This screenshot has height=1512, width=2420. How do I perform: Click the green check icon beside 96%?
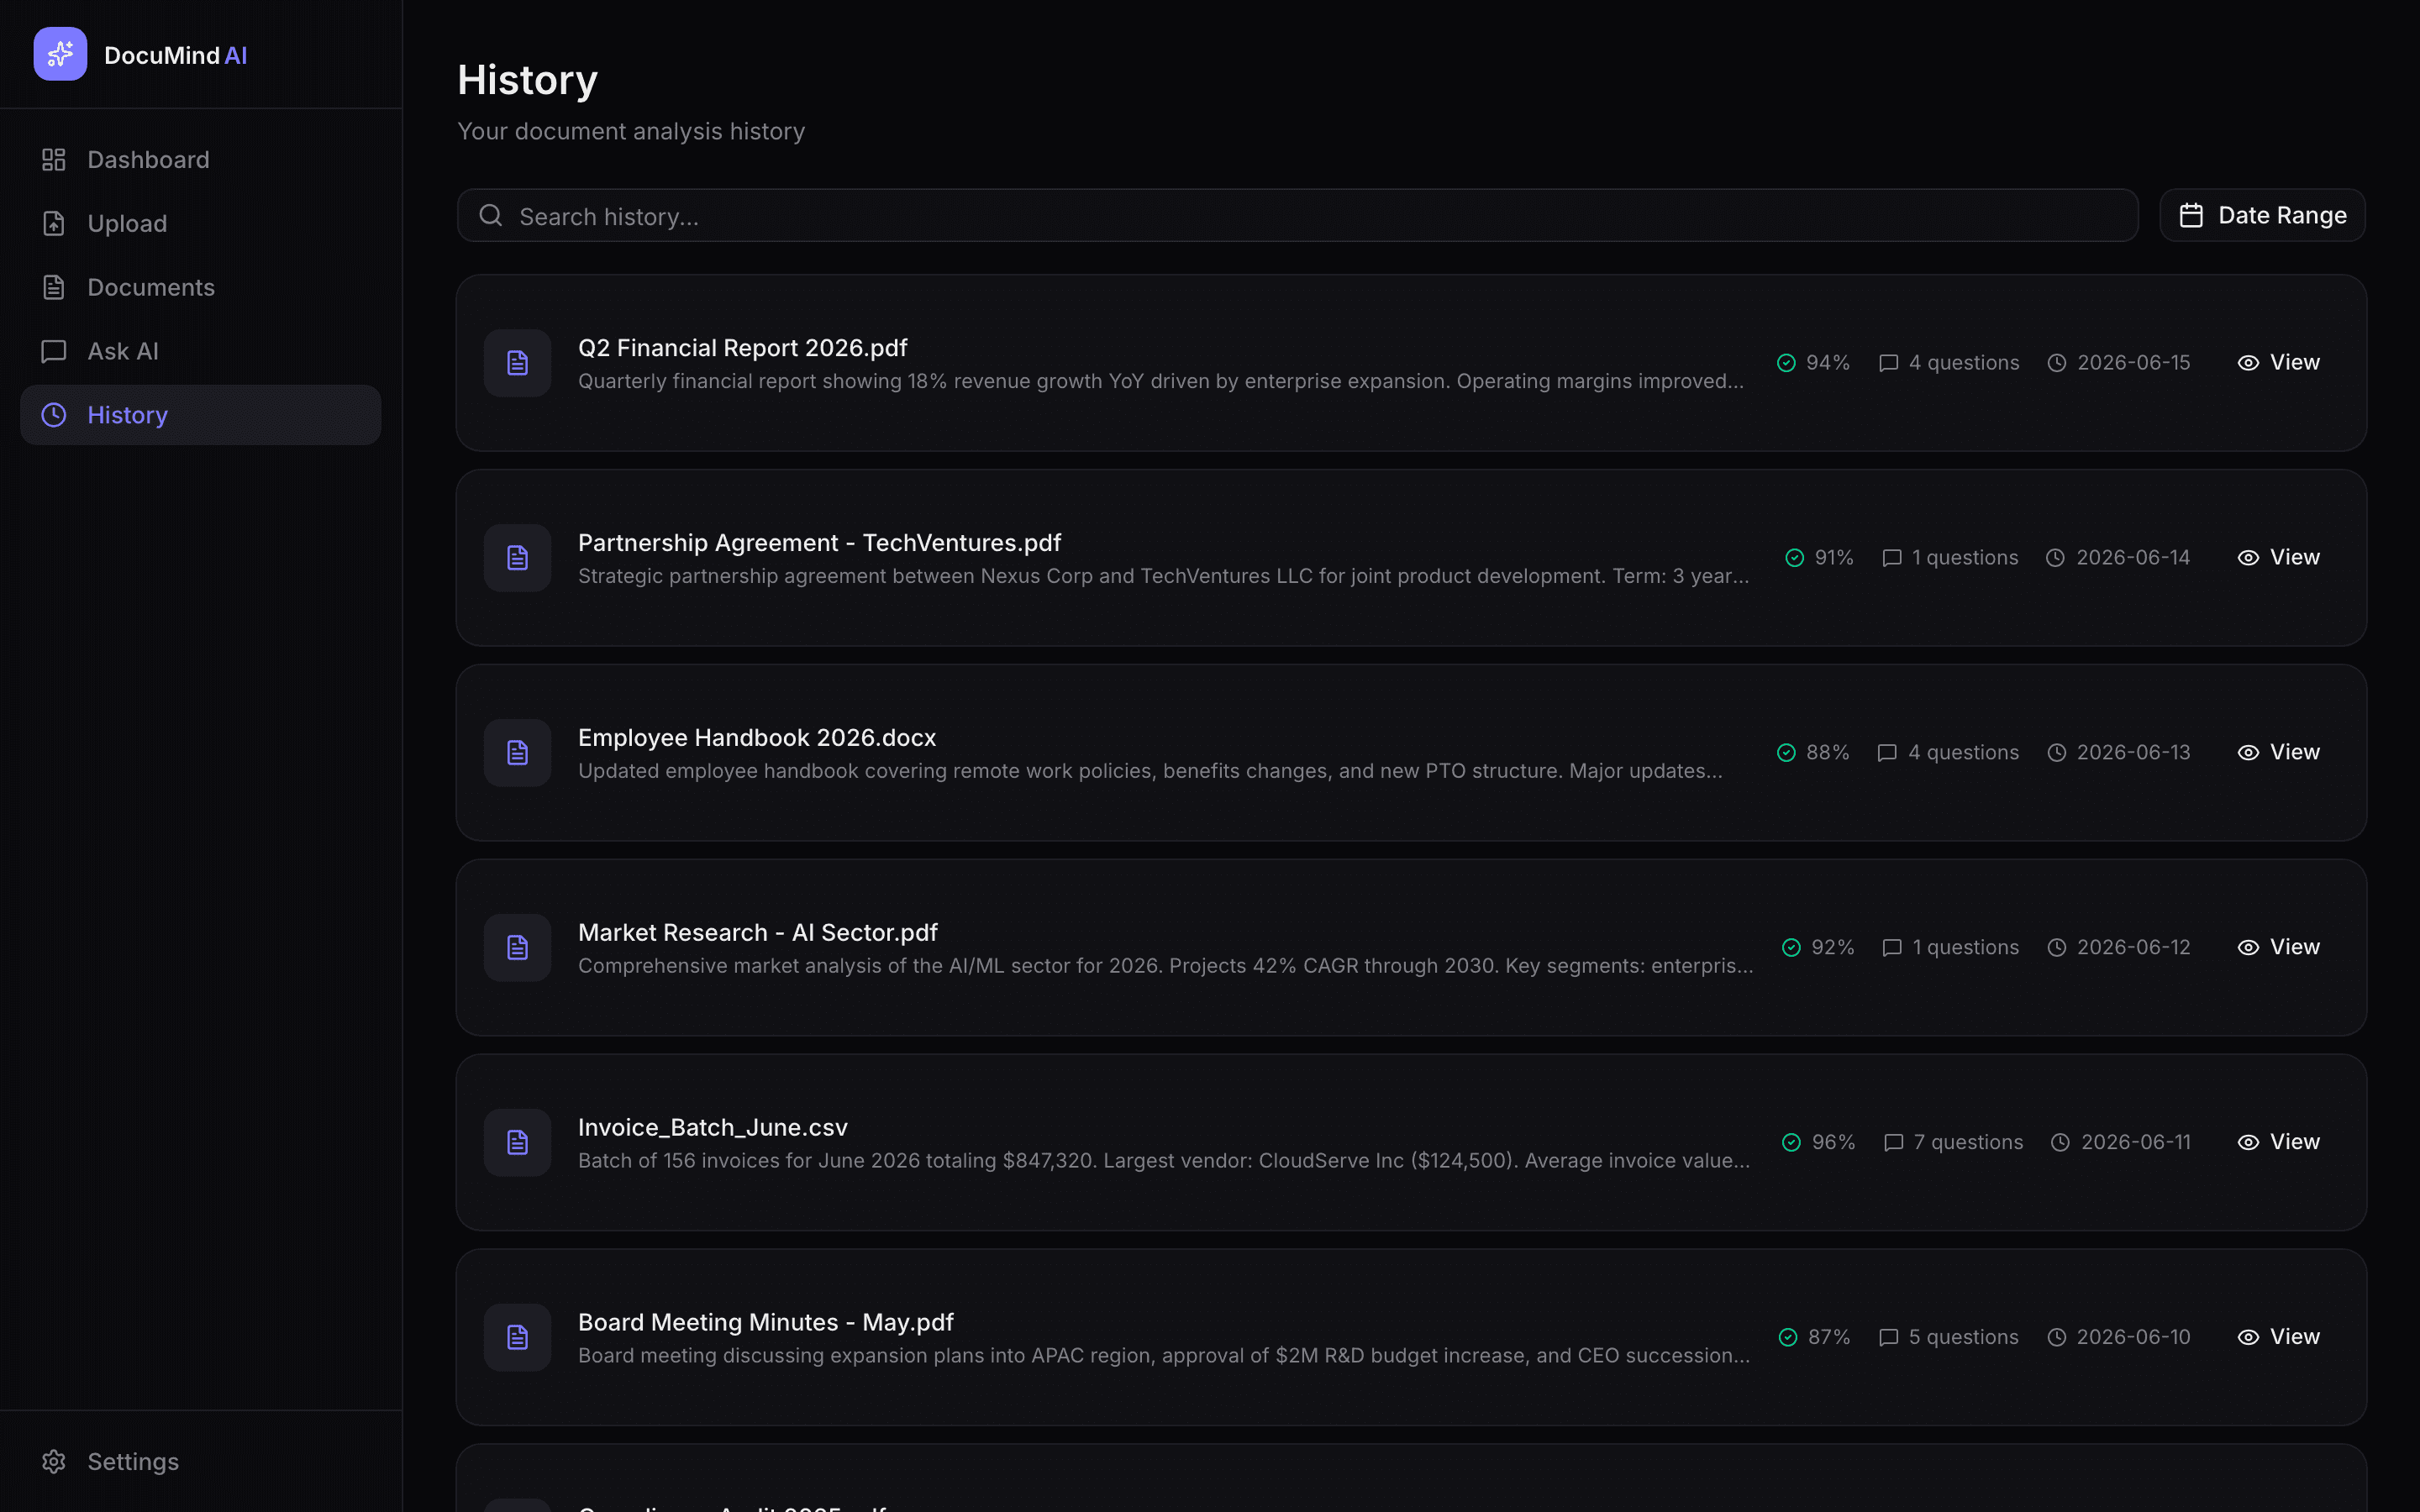coord(1791,1143)
